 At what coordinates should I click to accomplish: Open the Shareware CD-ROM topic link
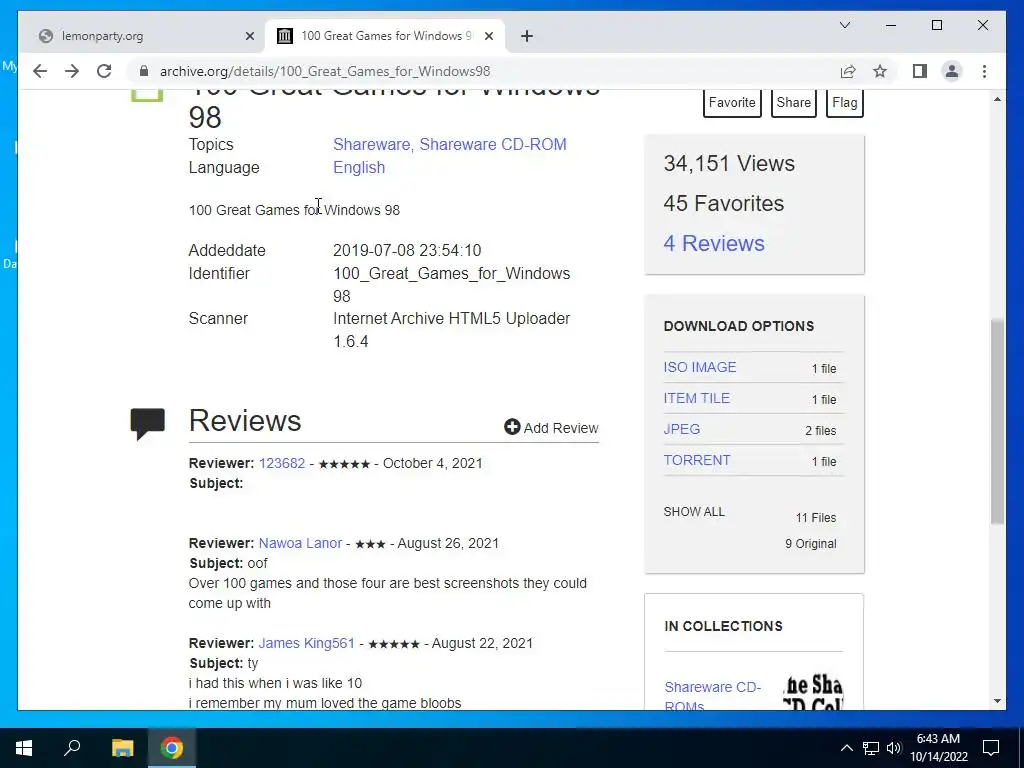[493, 144]
